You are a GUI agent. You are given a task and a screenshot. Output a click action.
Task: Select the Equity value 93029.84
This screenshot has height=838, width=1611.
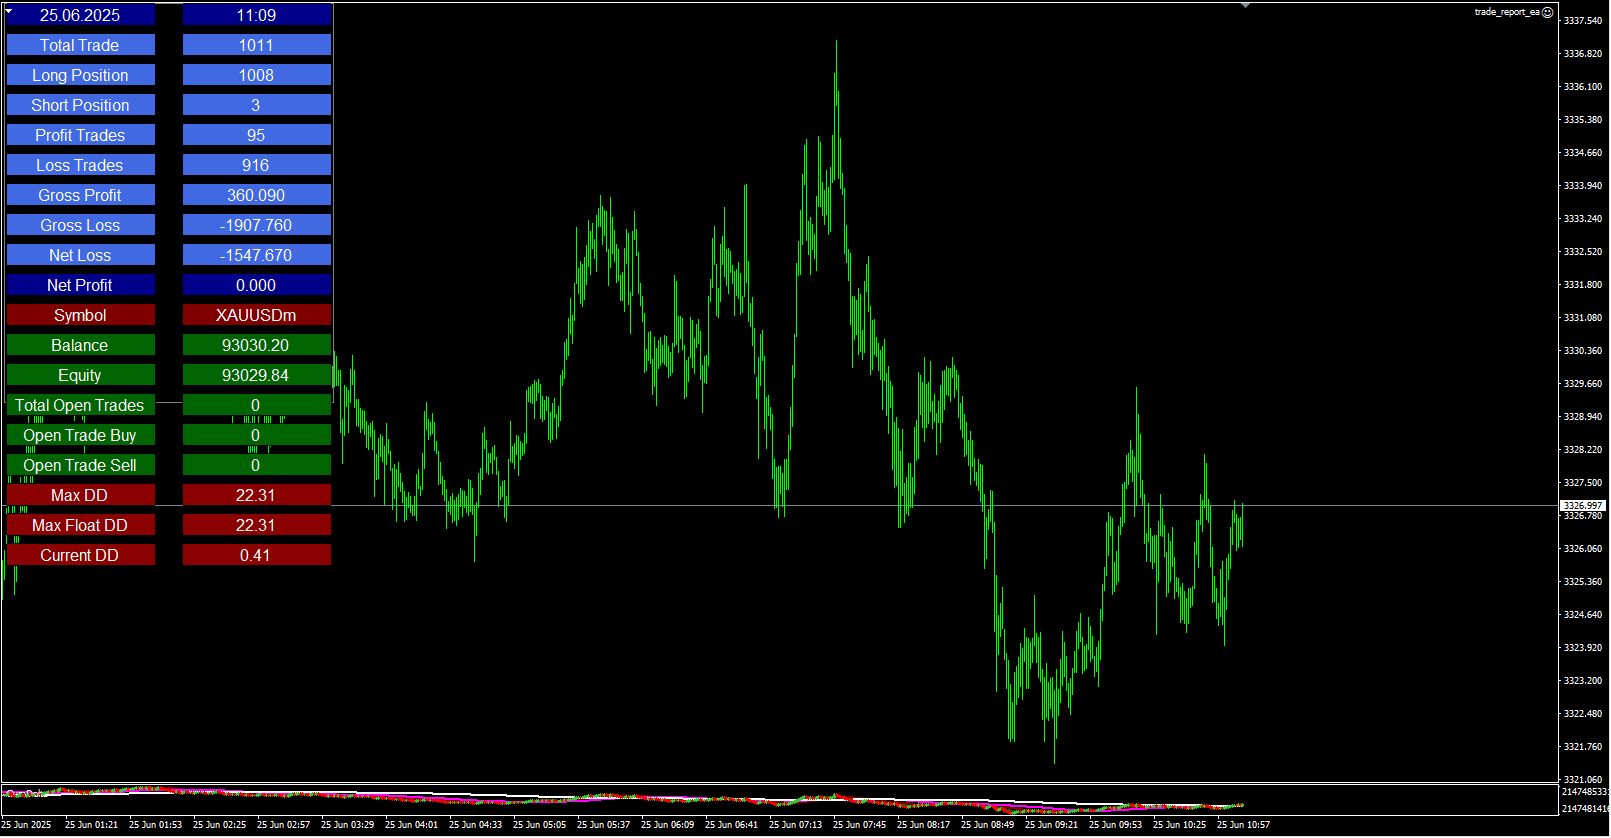pos(256,375)
